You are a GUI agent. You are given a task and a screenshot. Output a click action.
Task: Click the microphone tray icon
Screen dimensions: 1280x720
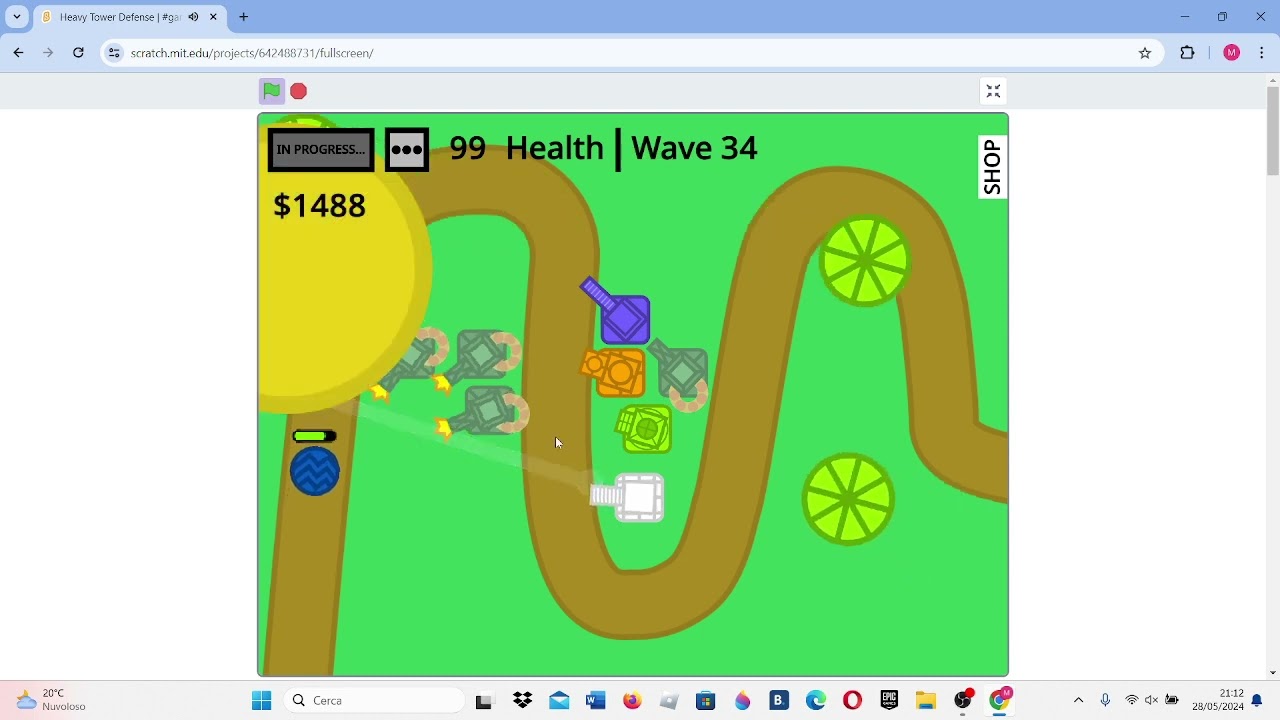pos(1105,701)
